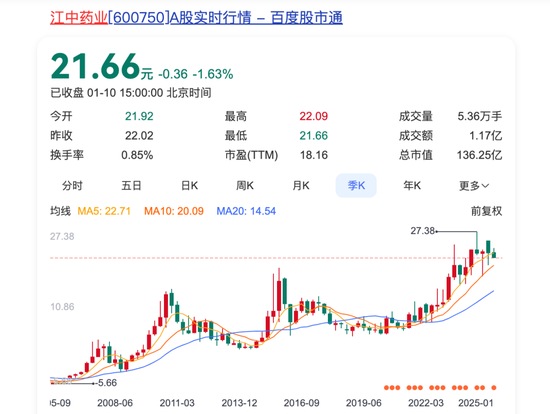
Task: Select the 周K chart tab
Action: 245,185
